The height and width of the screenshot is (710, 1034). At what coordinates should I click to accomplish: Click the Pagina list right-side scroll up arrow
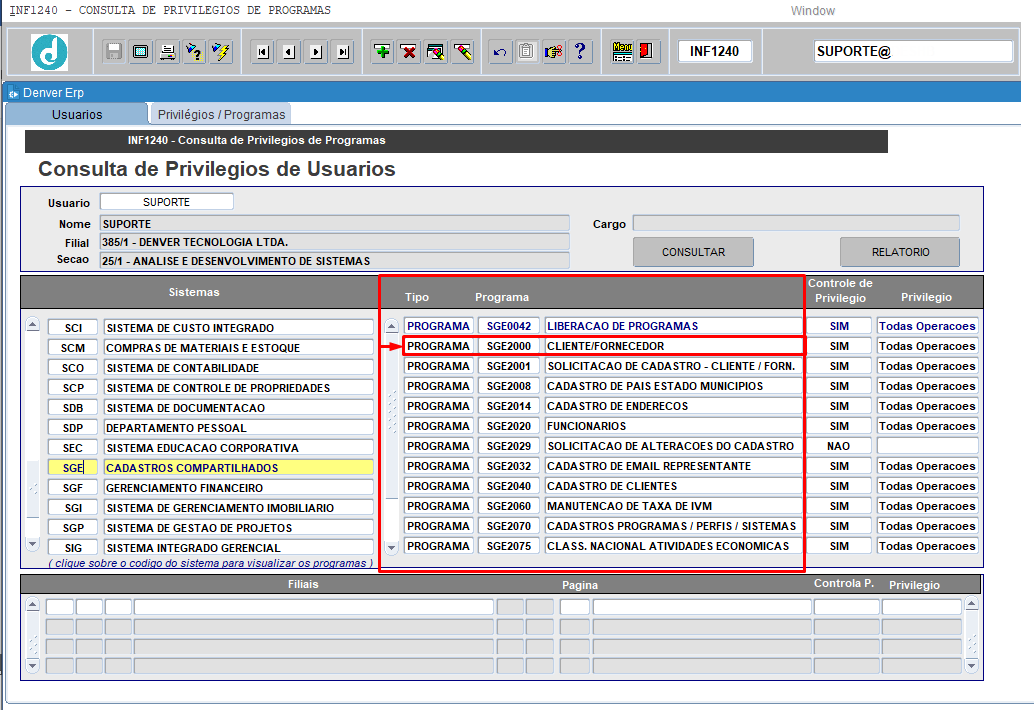point(971,603)
